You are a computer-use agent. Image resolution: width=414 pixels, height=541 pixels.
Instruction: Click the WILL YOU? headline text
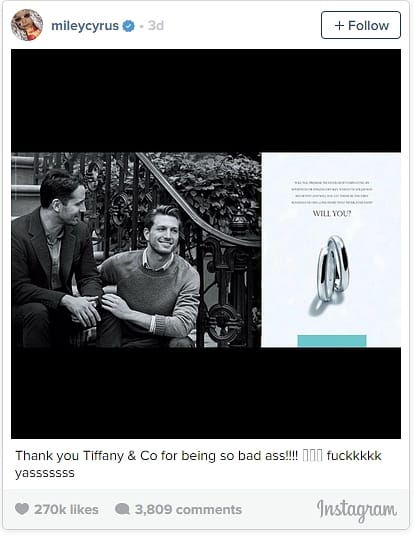coord(332,214)
